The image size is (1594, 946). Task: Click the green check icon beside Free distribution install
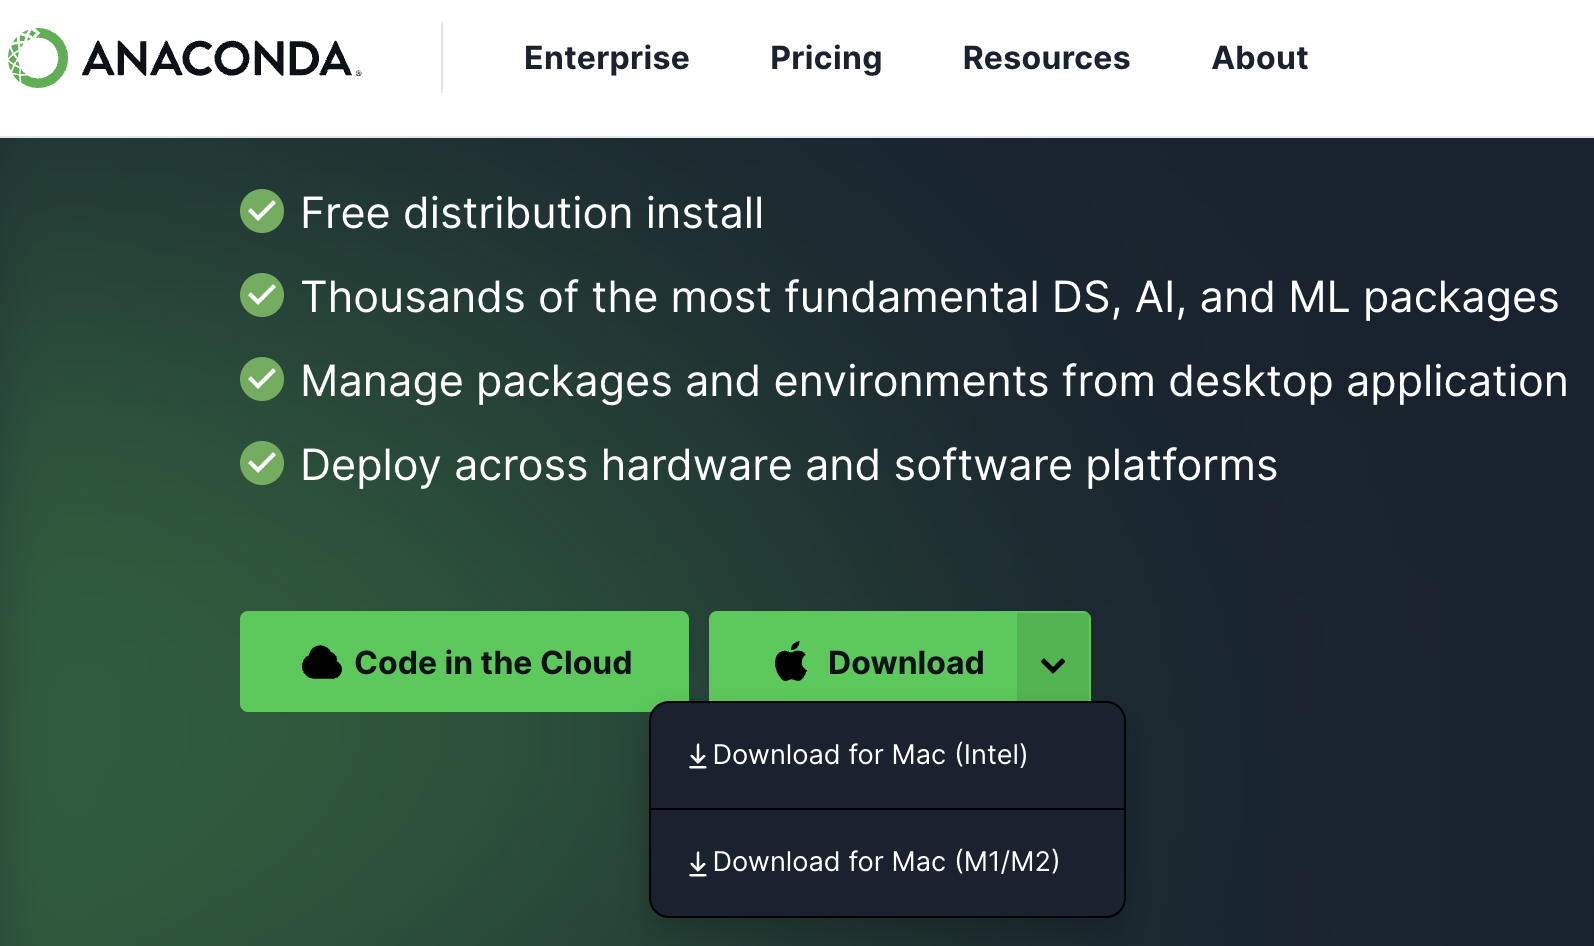(262, 211)
